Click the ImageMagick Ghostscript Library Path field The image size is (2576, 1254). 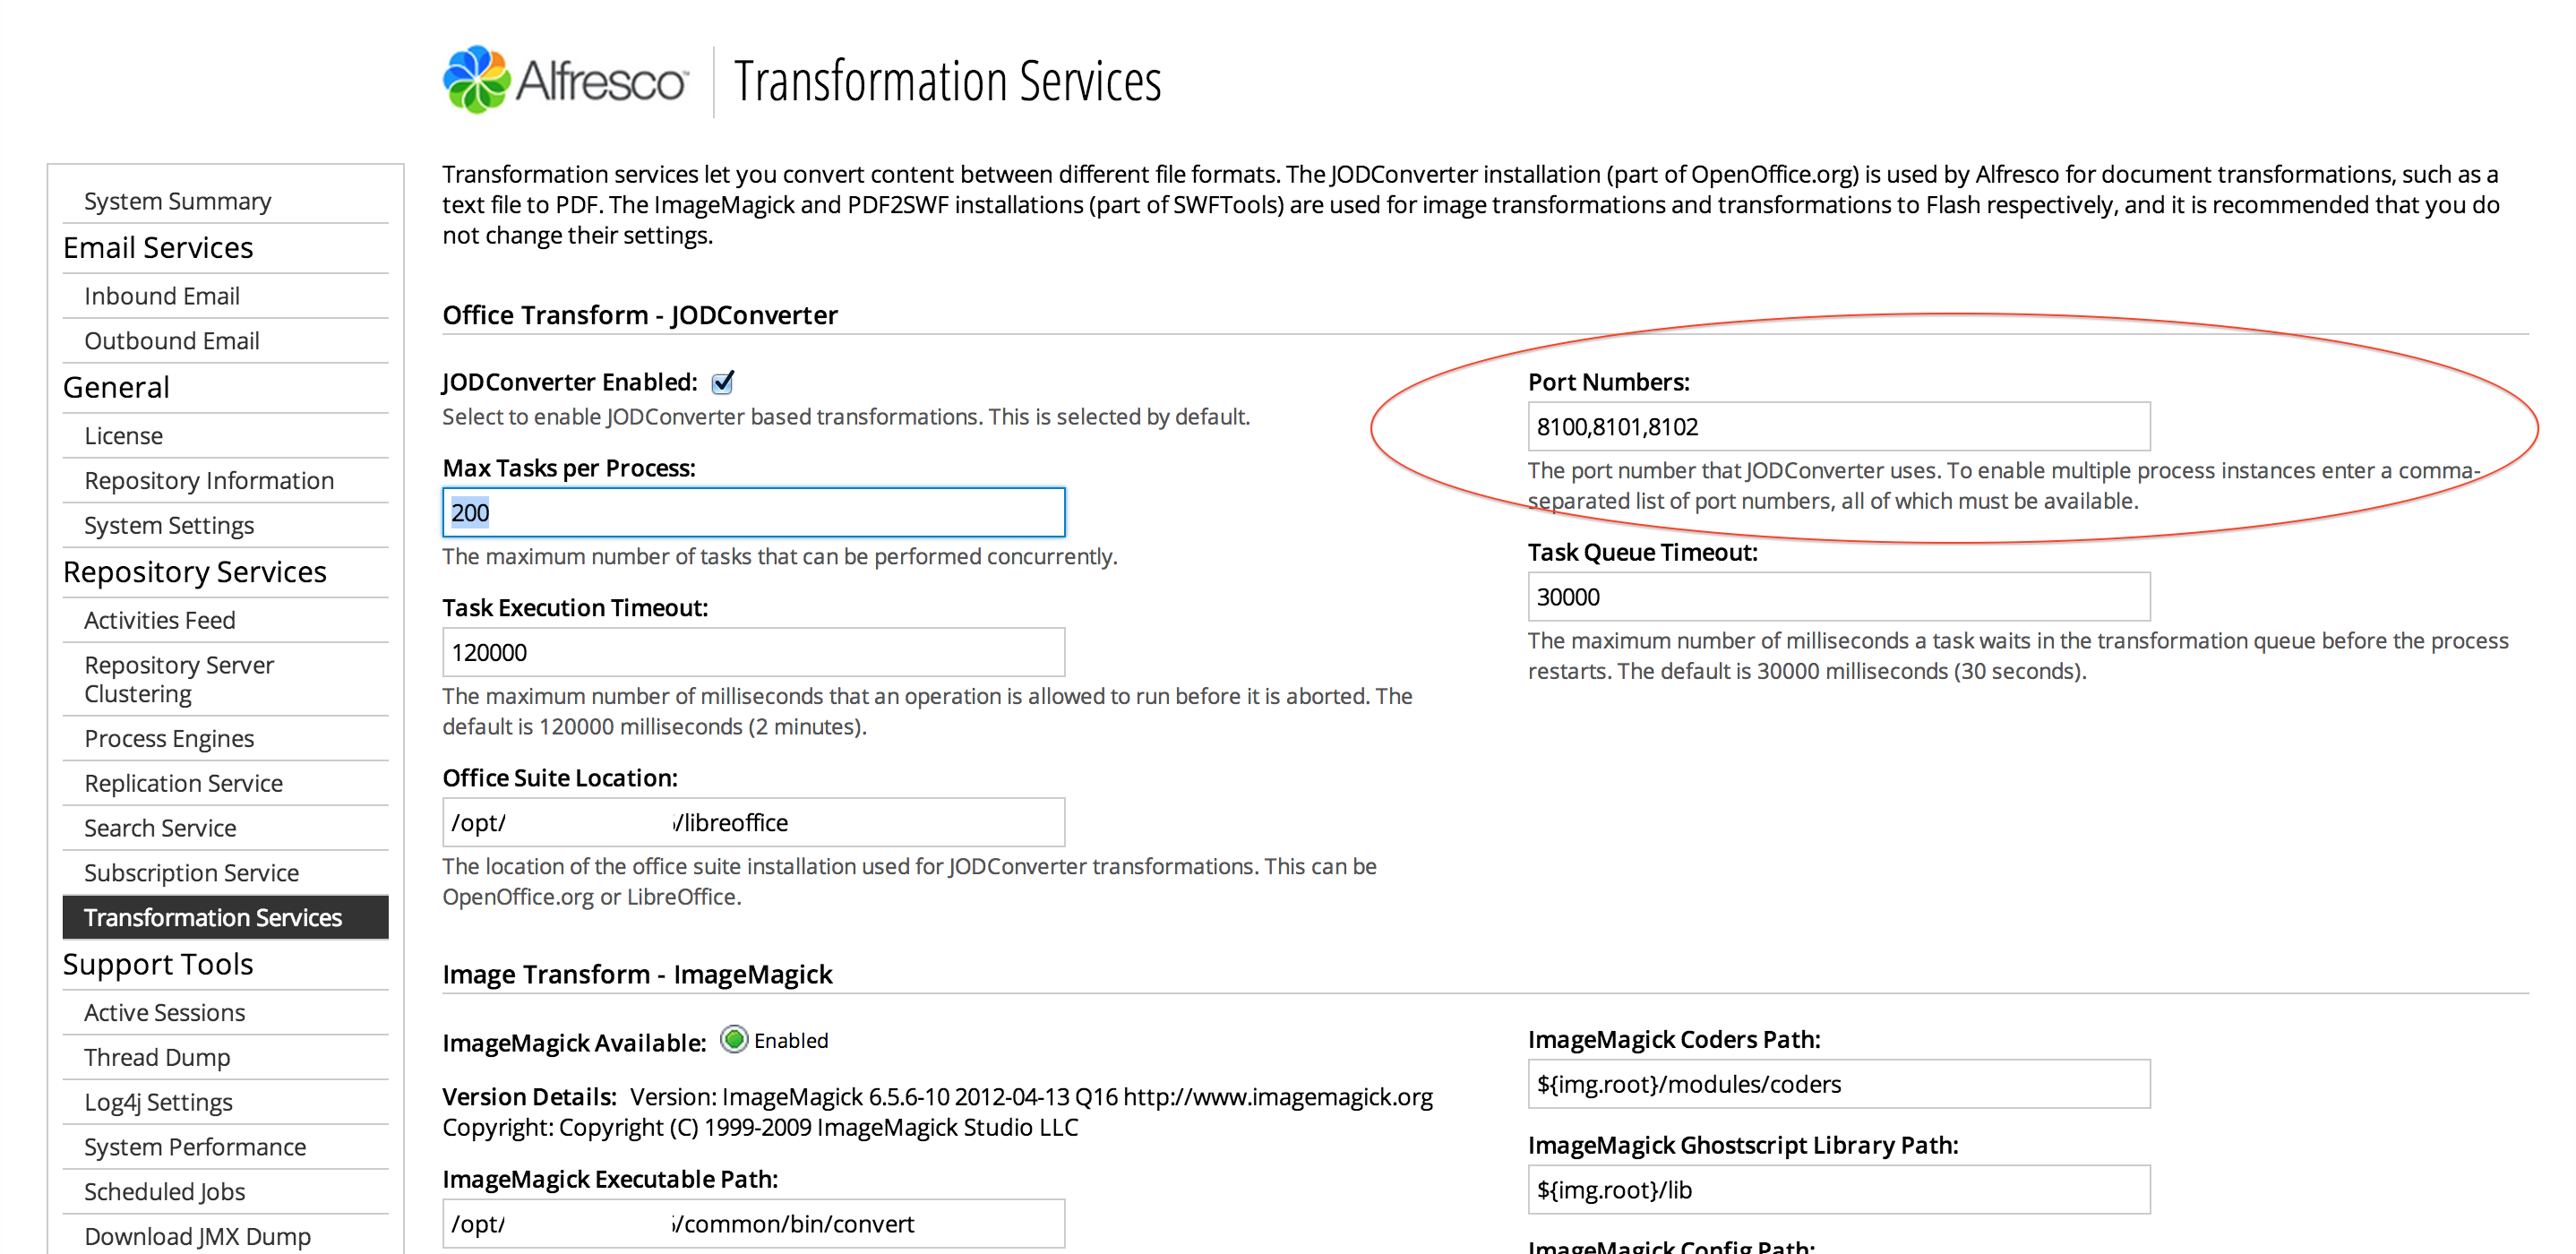(x=1839, y=1190)
